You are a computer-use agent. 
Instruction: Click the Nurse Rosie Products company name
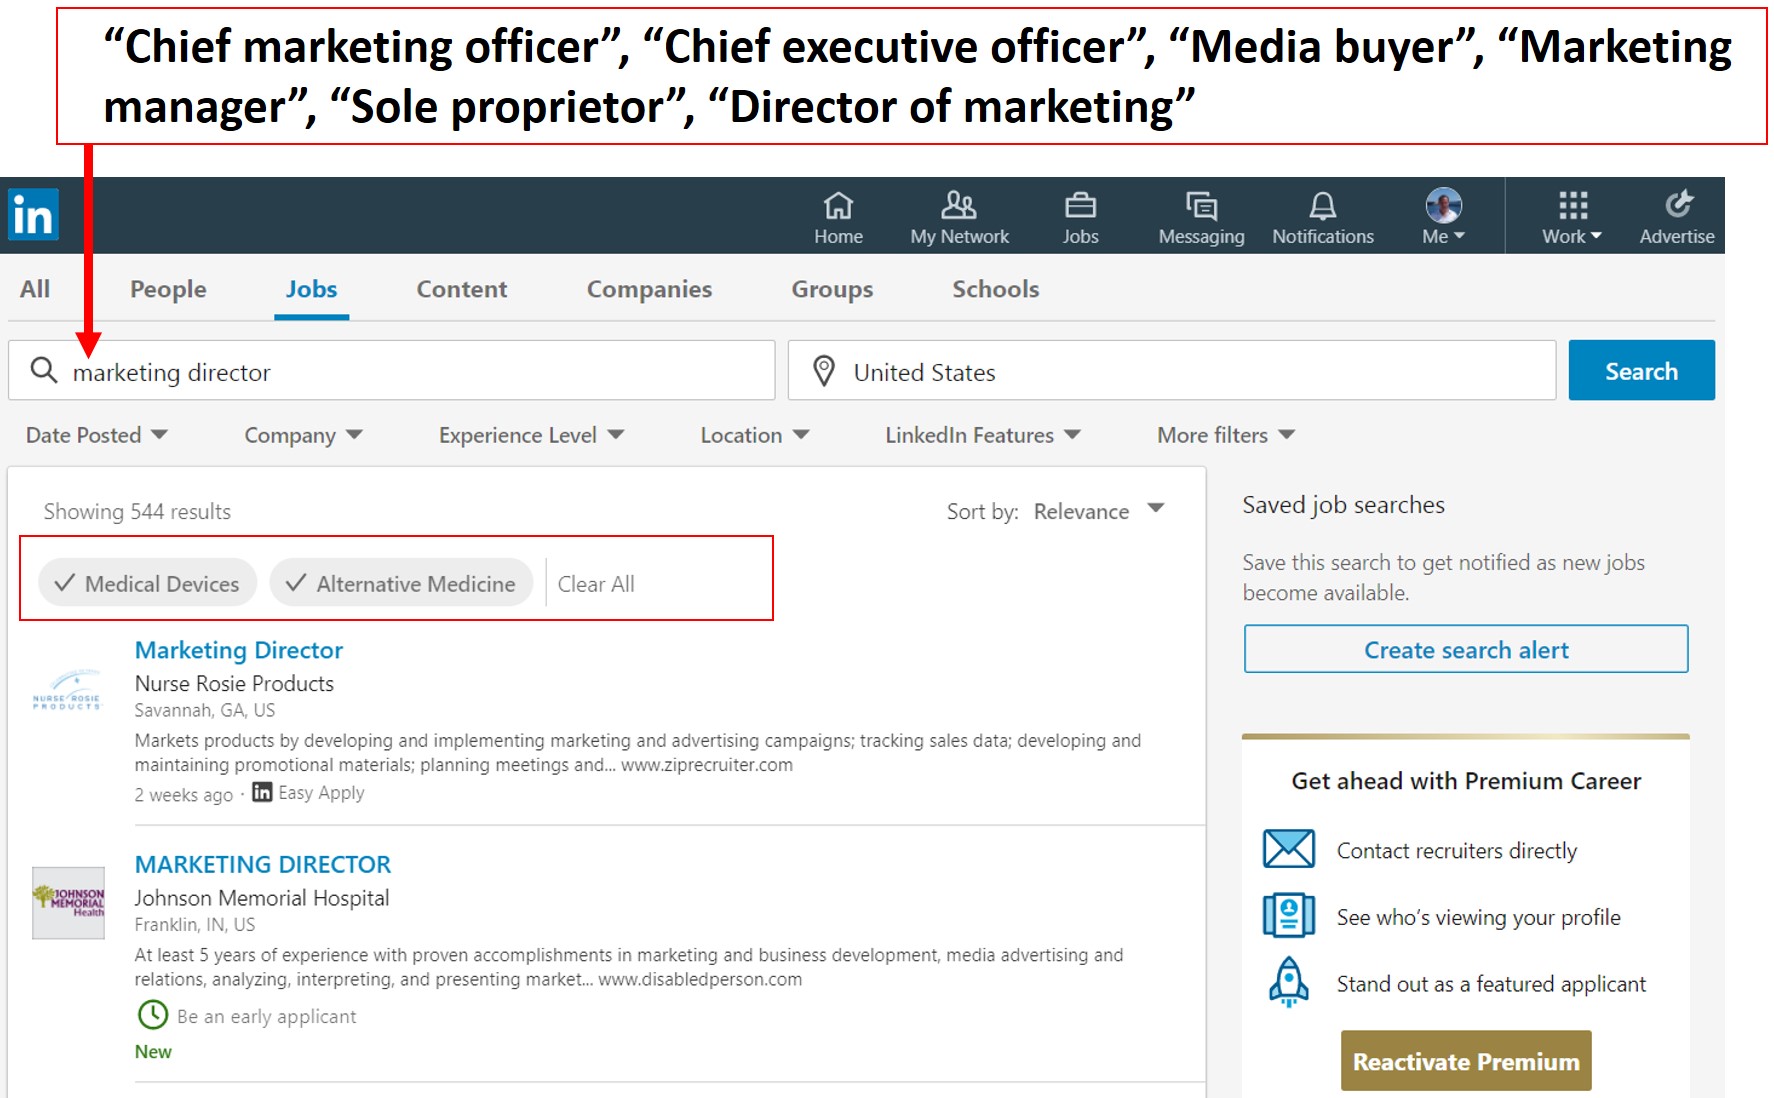coord(234,683)
